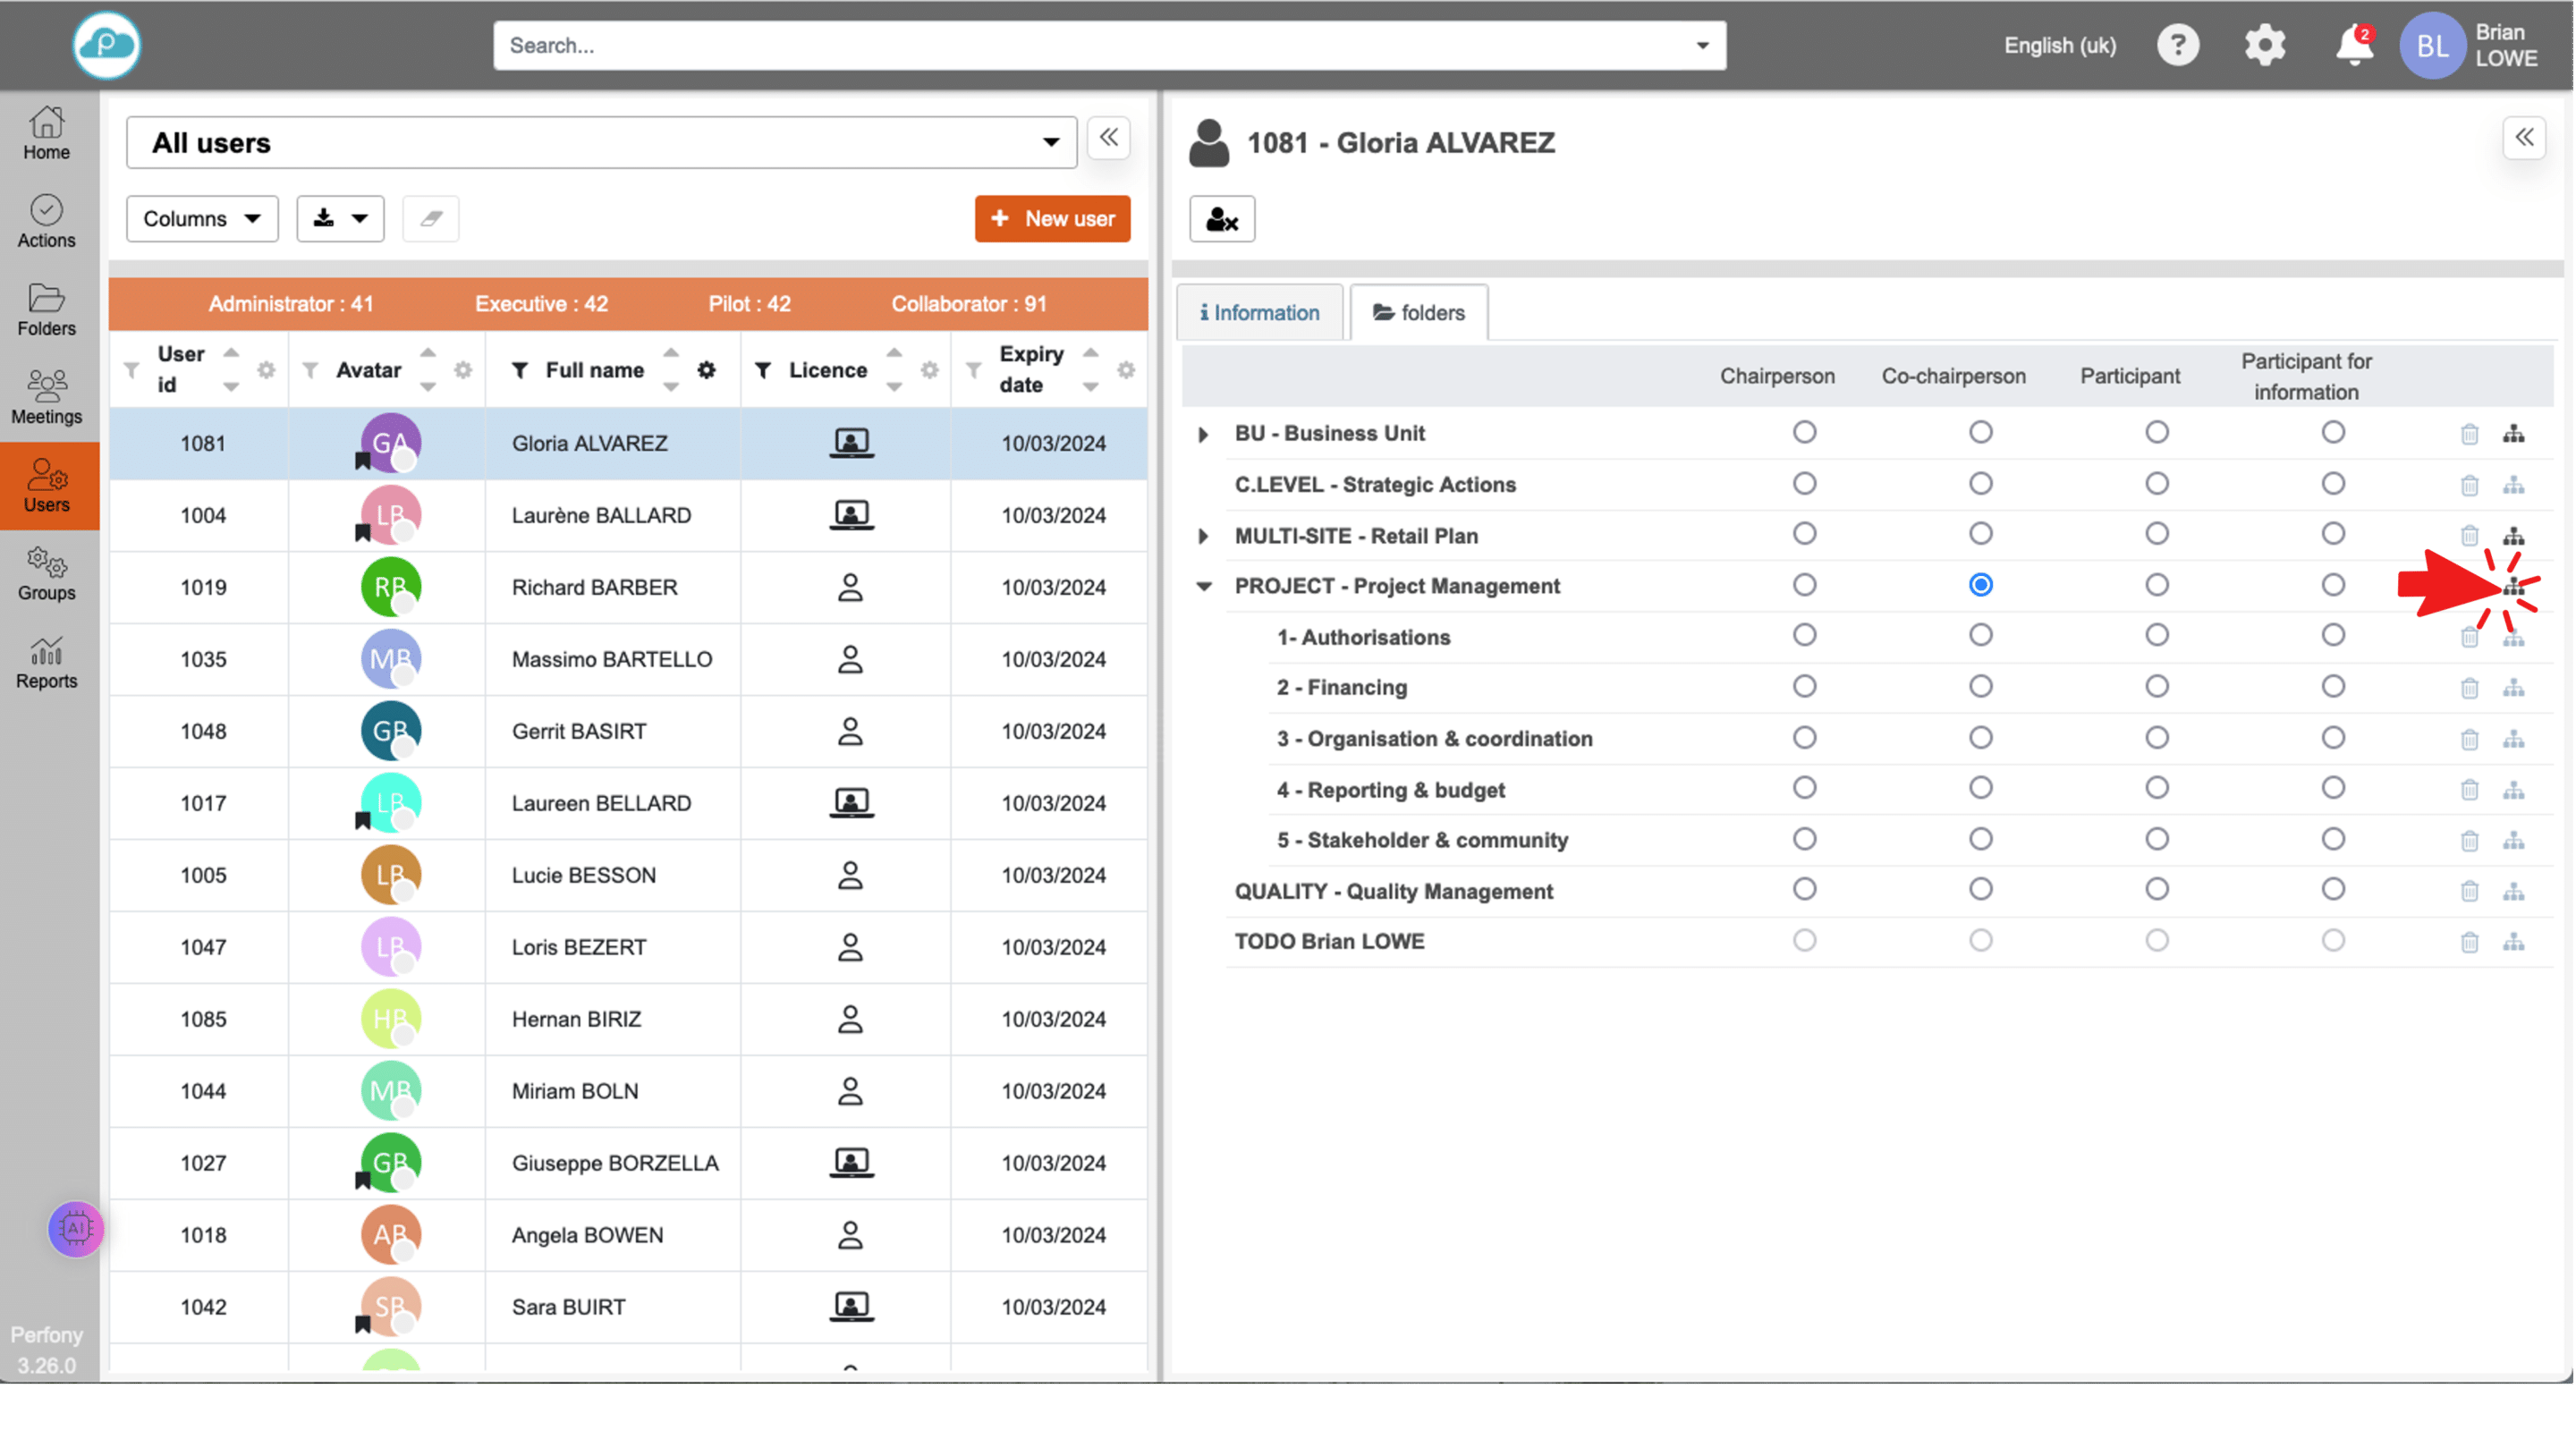The width and height of the screenshot is (2576, 1448).
Task: Click the remove user icon button
Action: coord(1221,219)
